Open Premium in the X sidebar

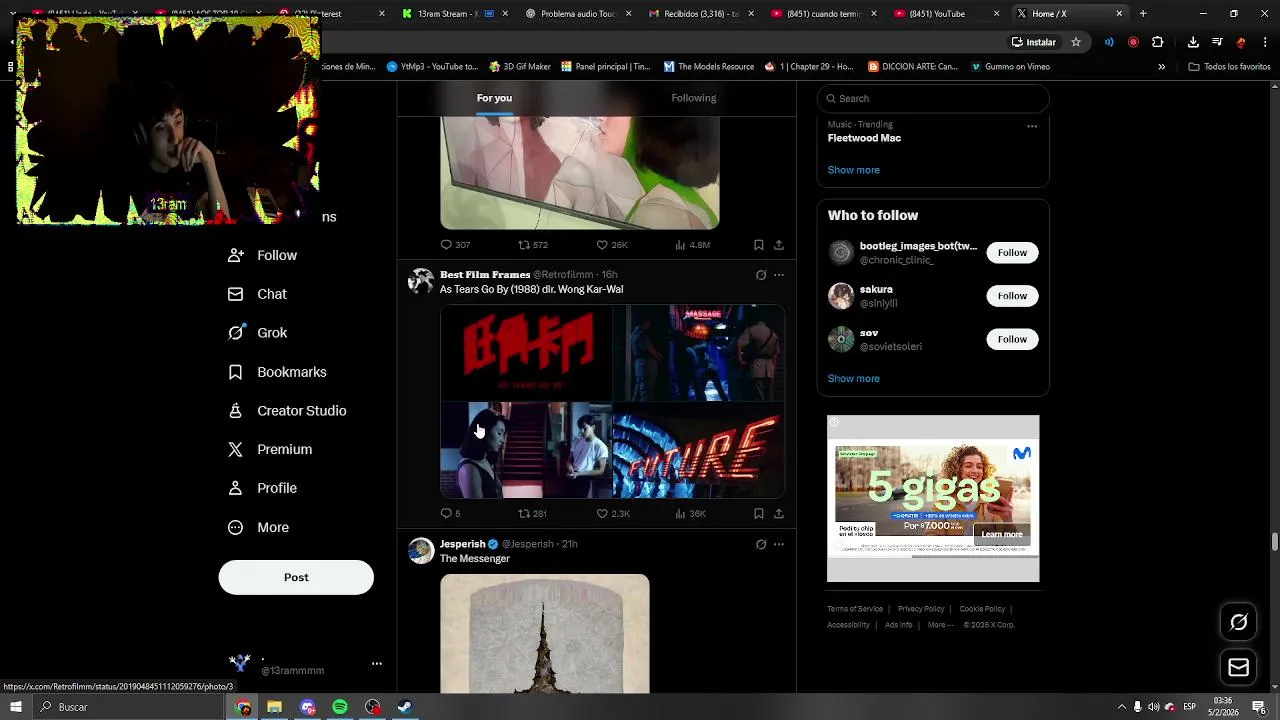click(x=270, y=450)
